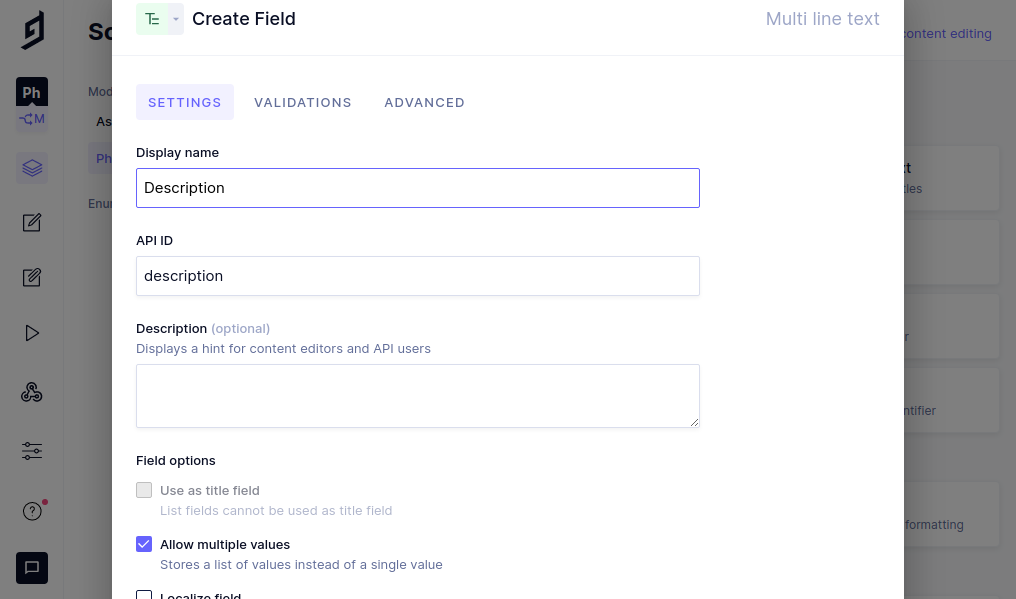
Task: Click the 'Create Field' heading
Action: [244, 19]
